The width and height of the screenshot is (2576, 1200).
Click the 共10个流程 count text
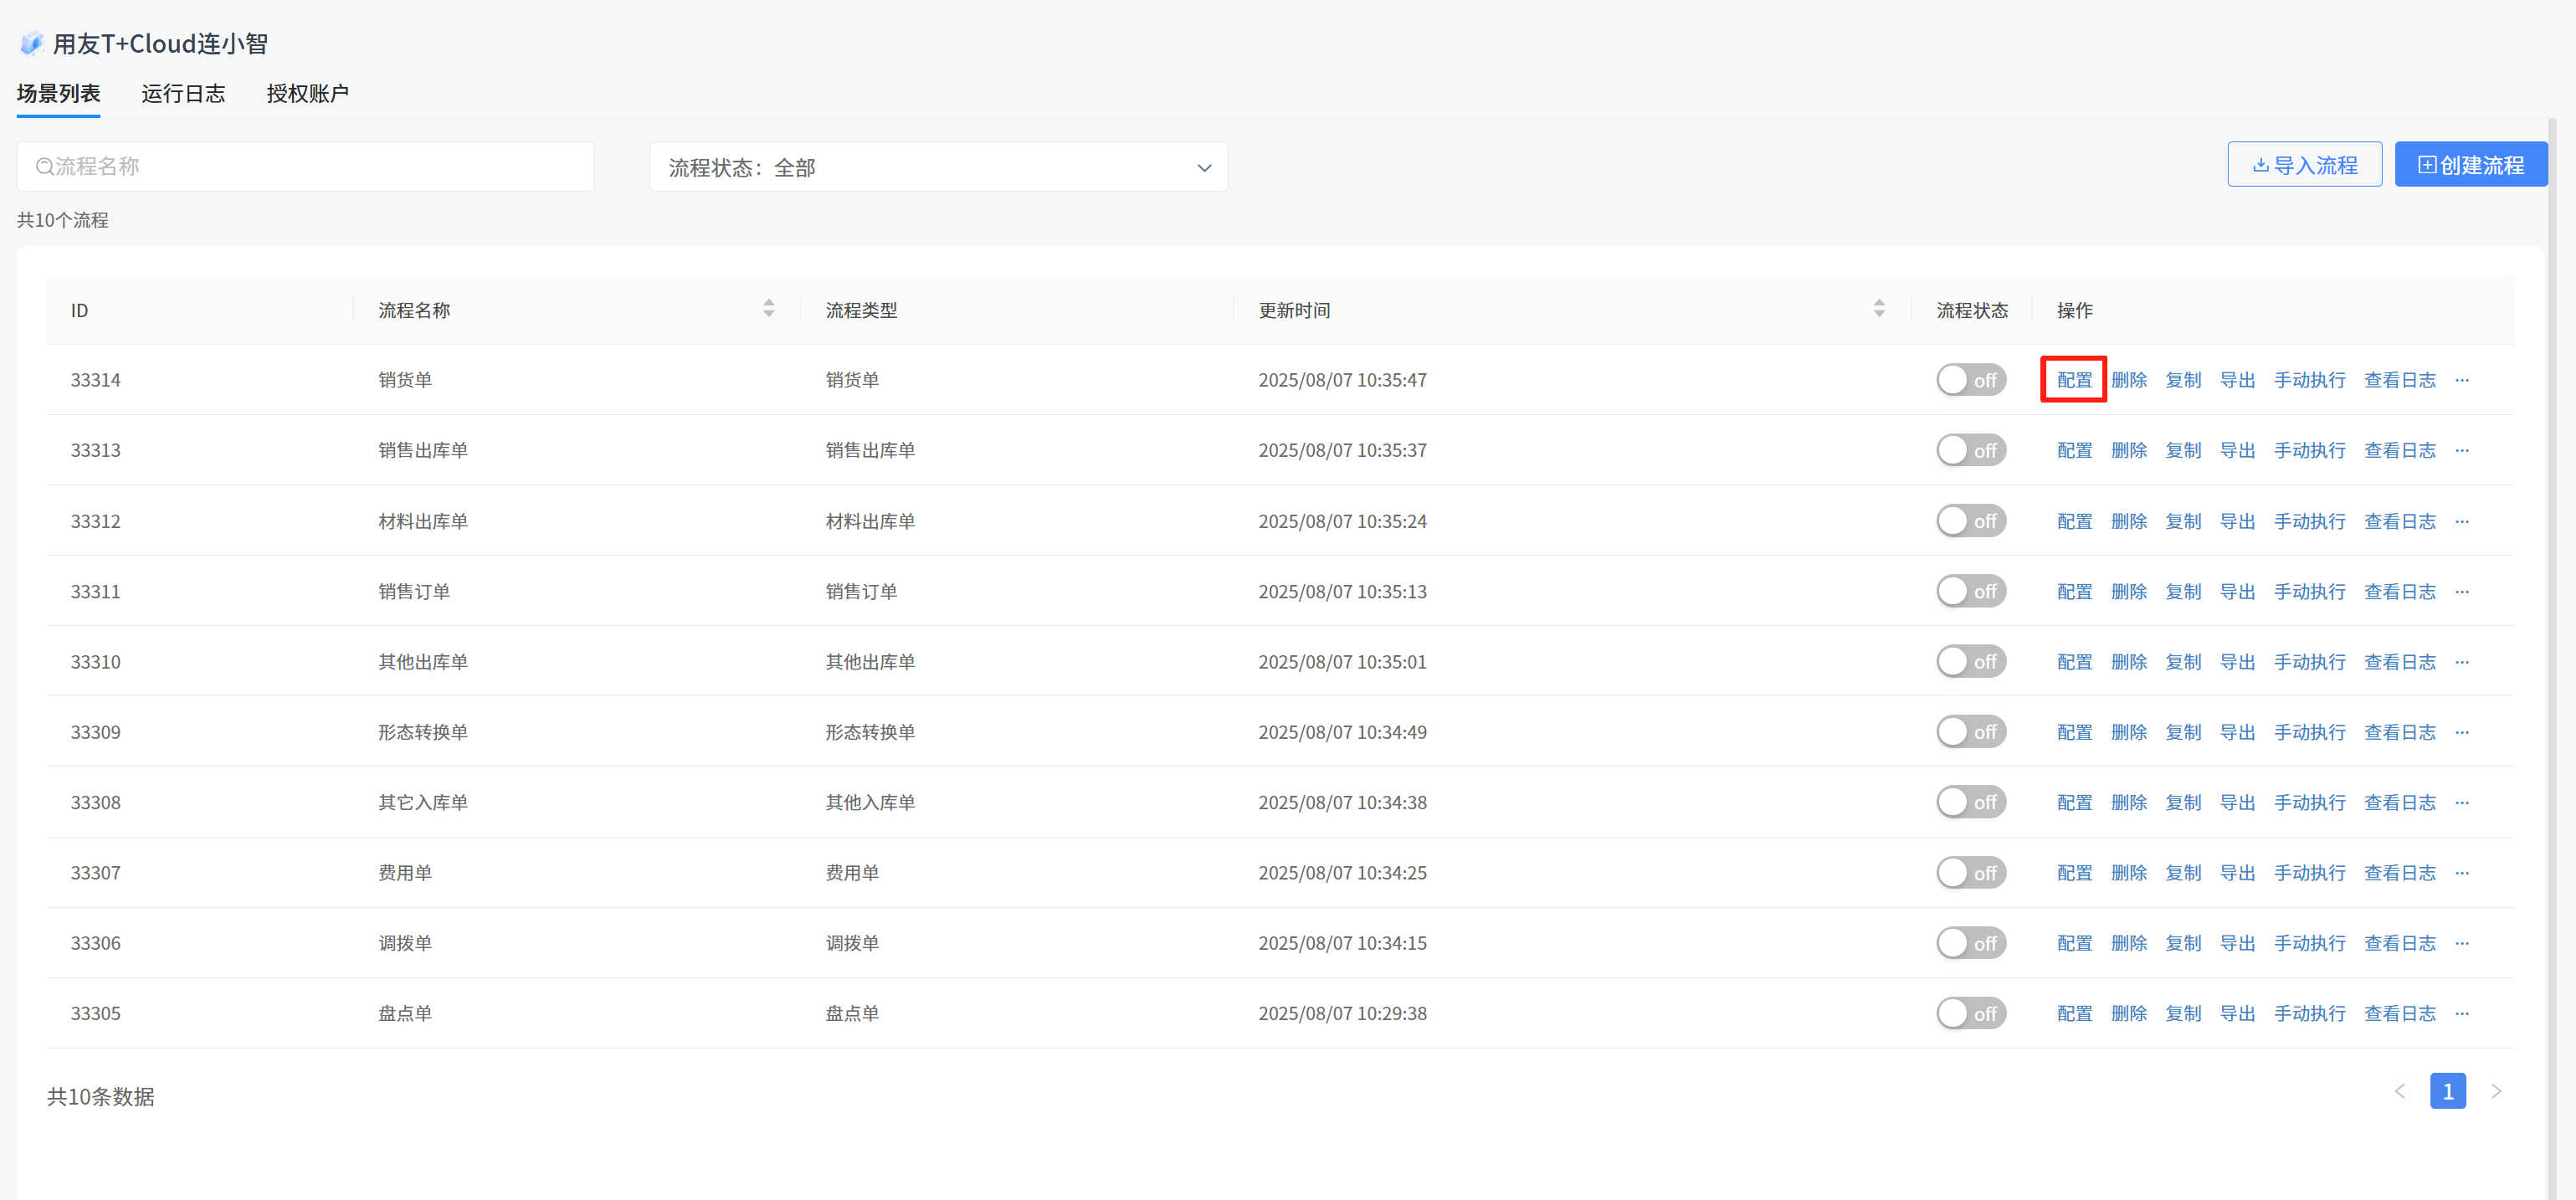(x=62, y=220)
